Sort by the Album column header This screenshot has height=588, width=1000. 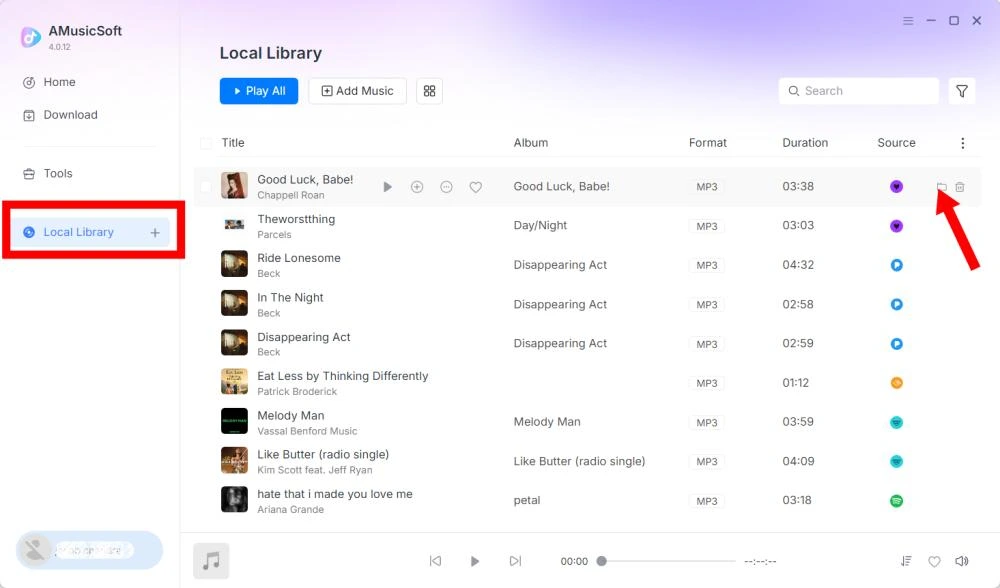[531, 143]
